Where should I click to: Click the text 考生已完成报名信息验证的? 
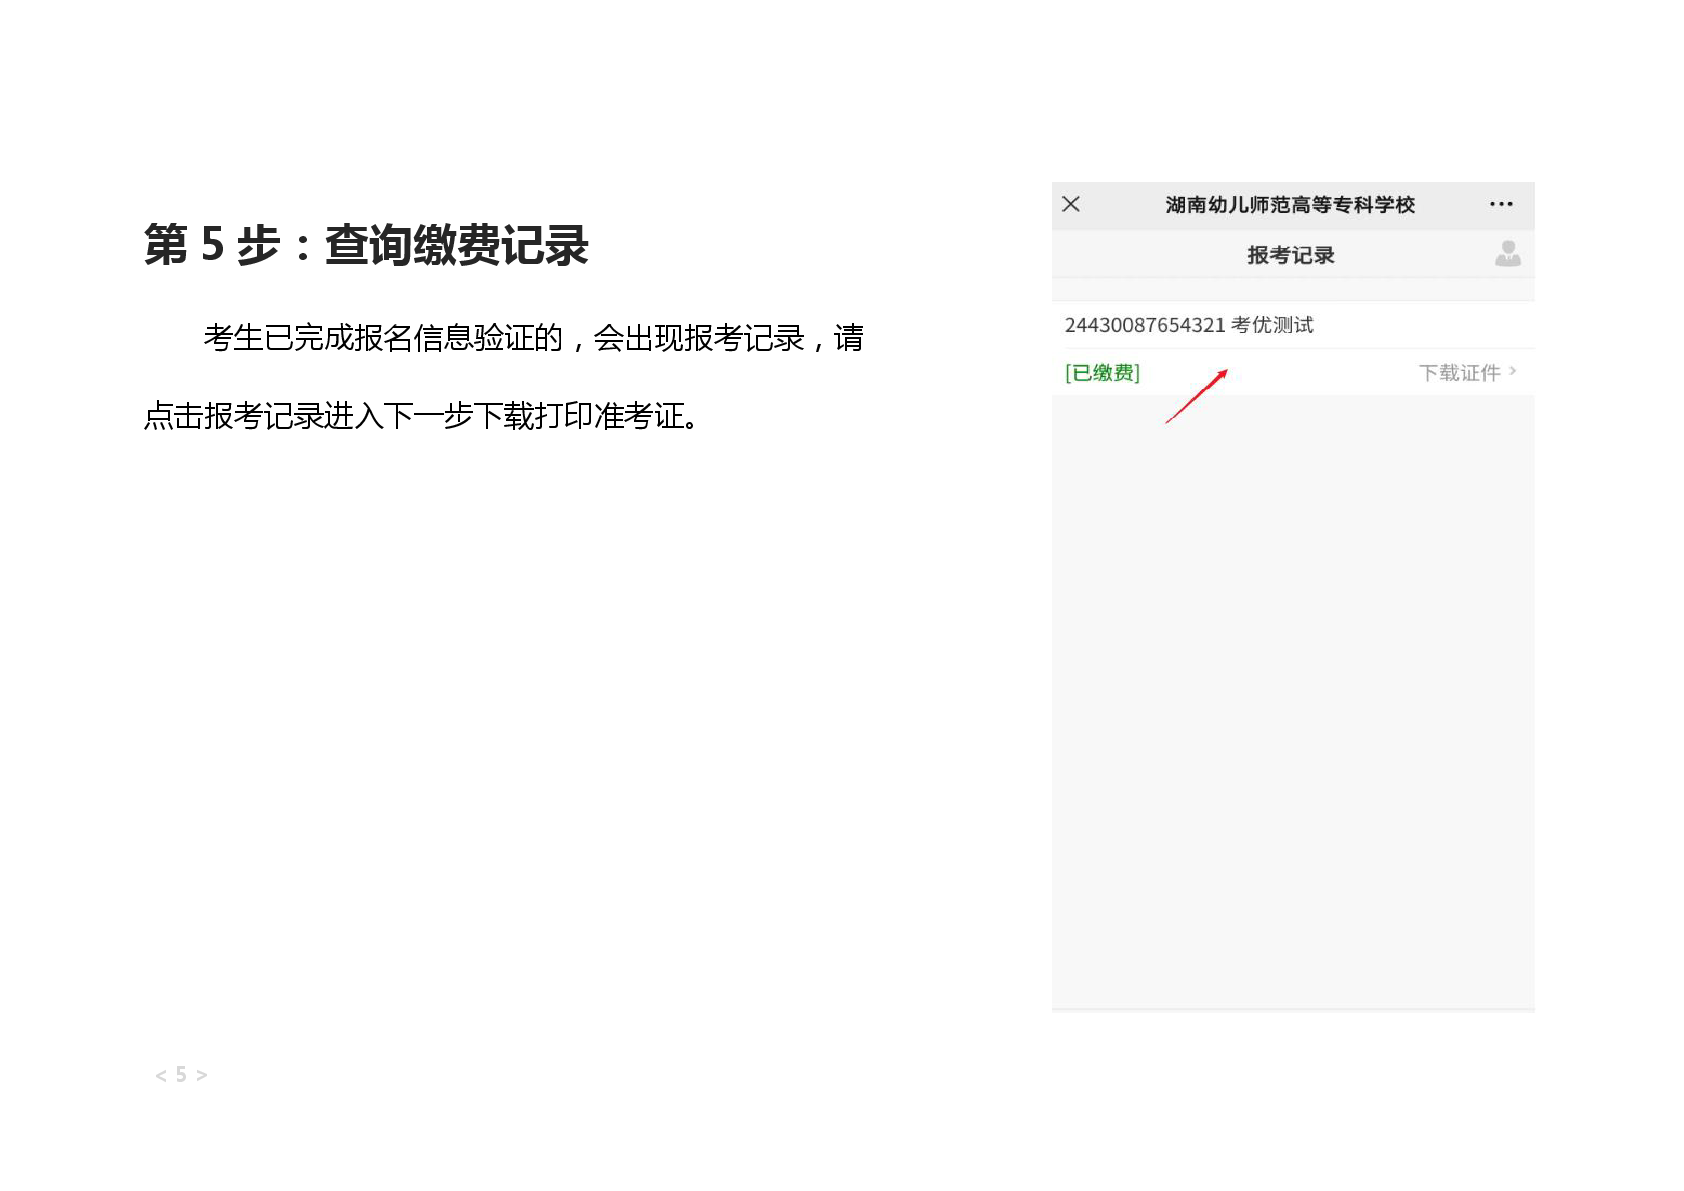click(383, 338)
